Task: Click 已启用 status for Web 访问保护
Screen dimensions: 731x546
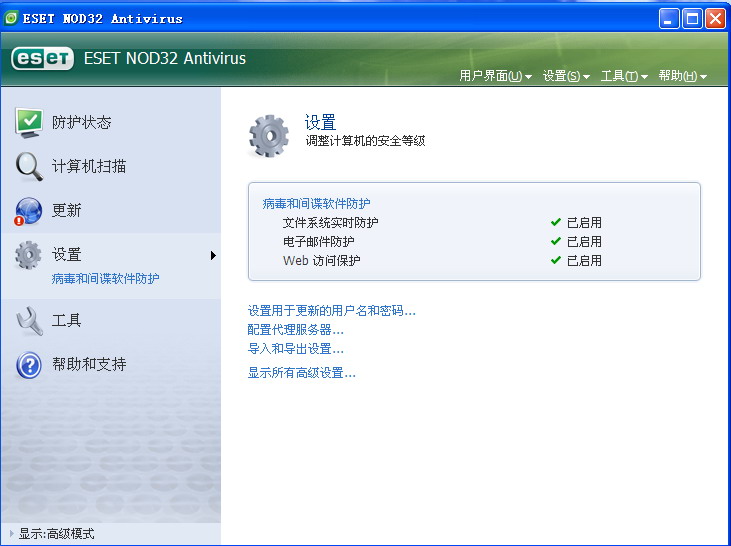Action: (x=584, y=261)
